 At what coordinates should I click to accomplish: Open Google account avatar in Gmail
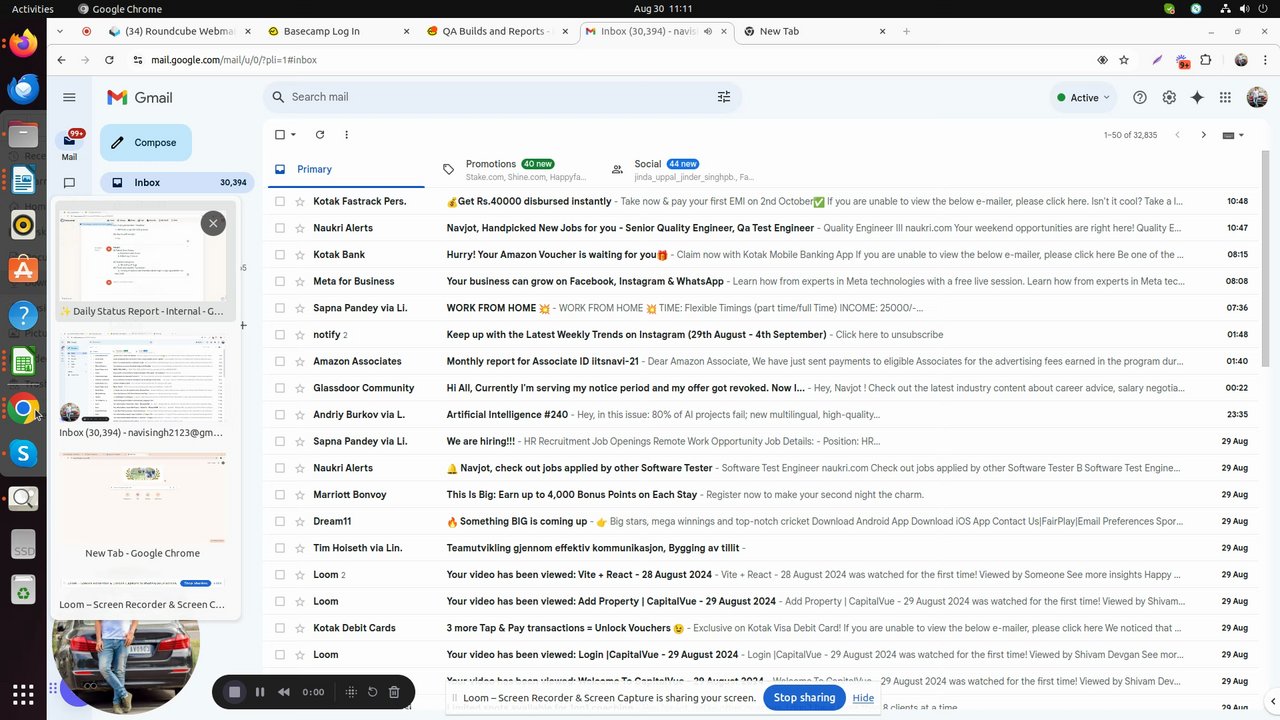1257,97
